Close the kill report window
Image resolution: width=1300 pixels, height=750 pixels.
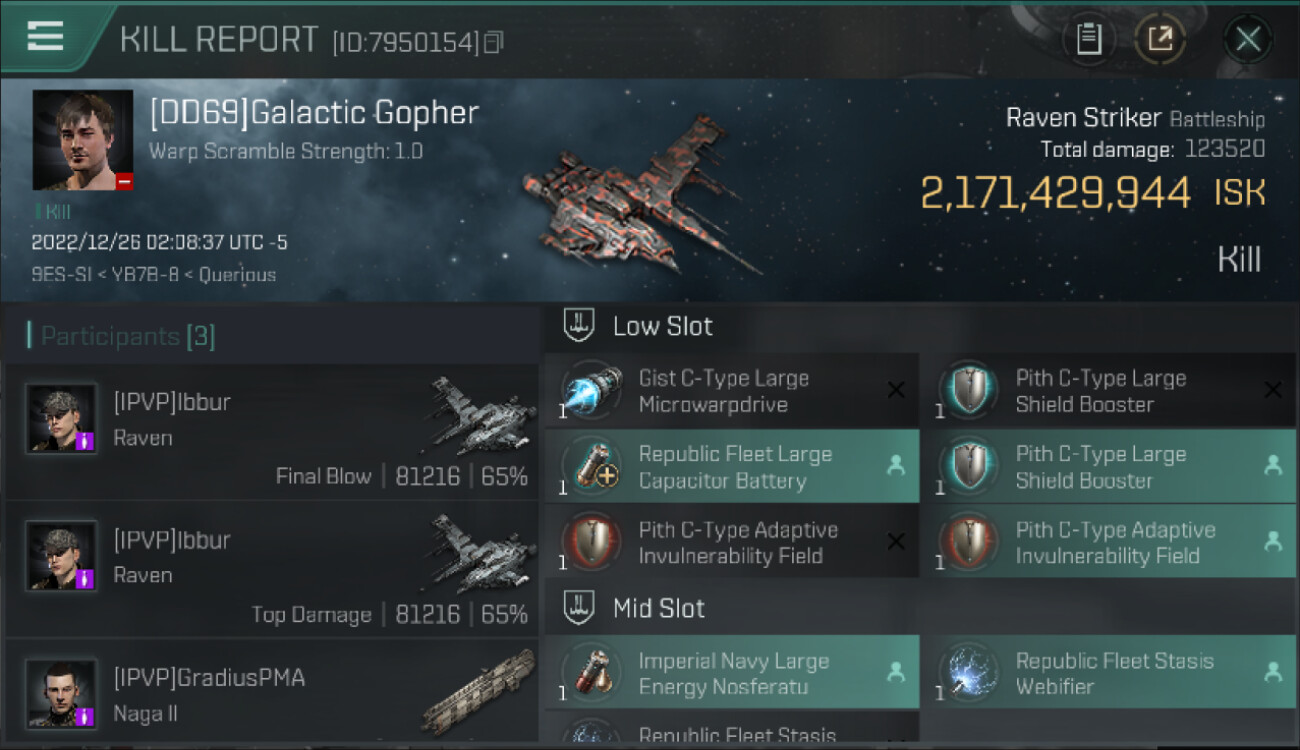1247,39
